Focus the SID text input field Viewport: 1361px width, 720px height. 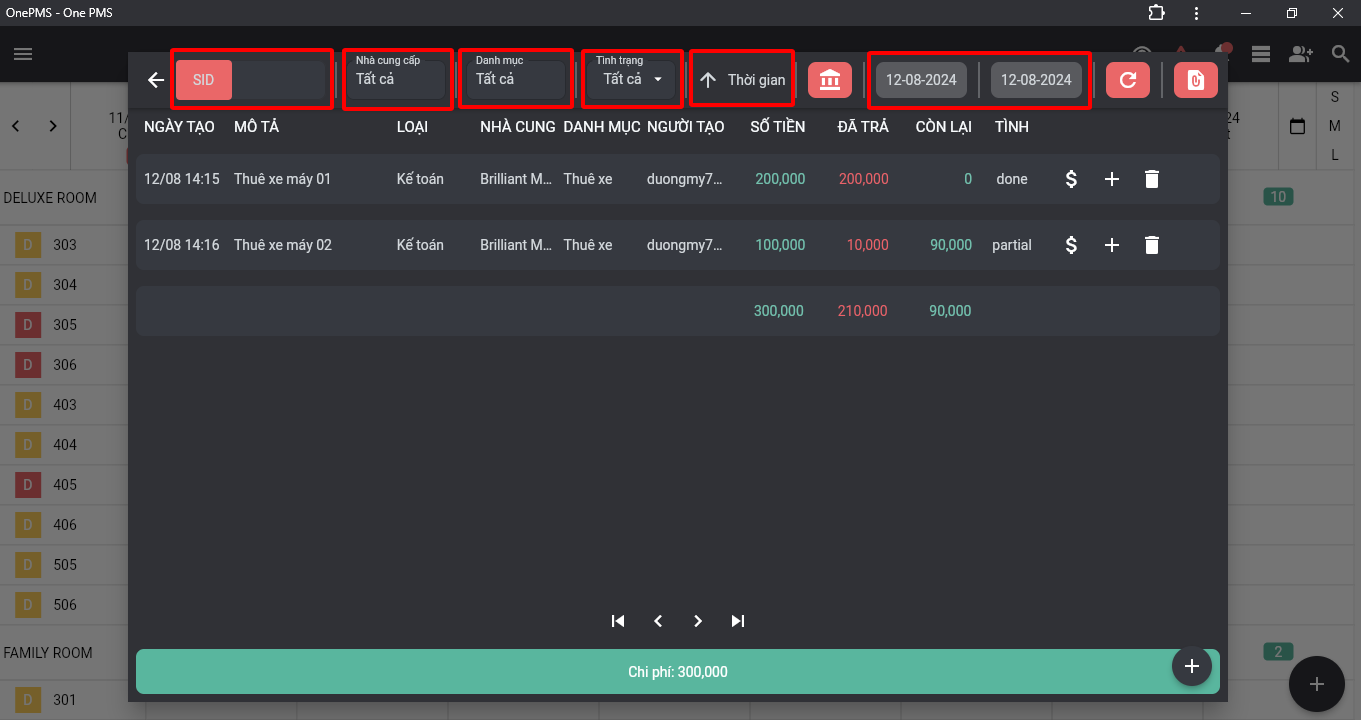279,80
